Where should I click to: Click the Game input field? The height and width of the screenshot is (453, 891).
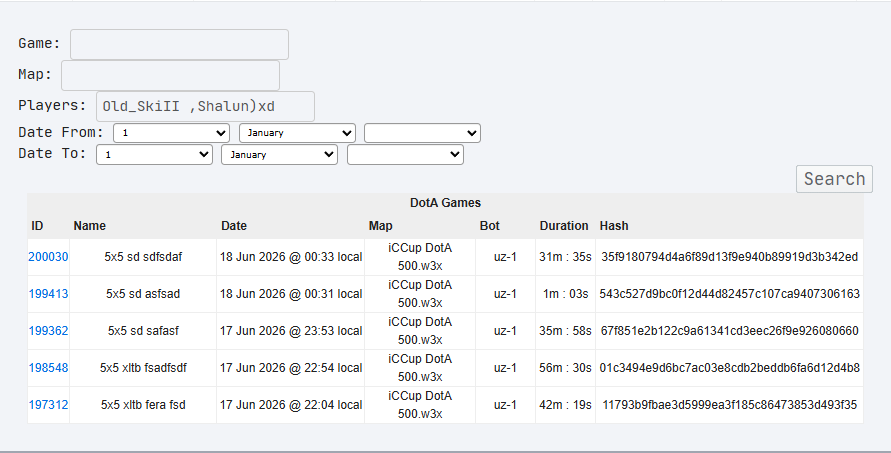coord(179,44)
